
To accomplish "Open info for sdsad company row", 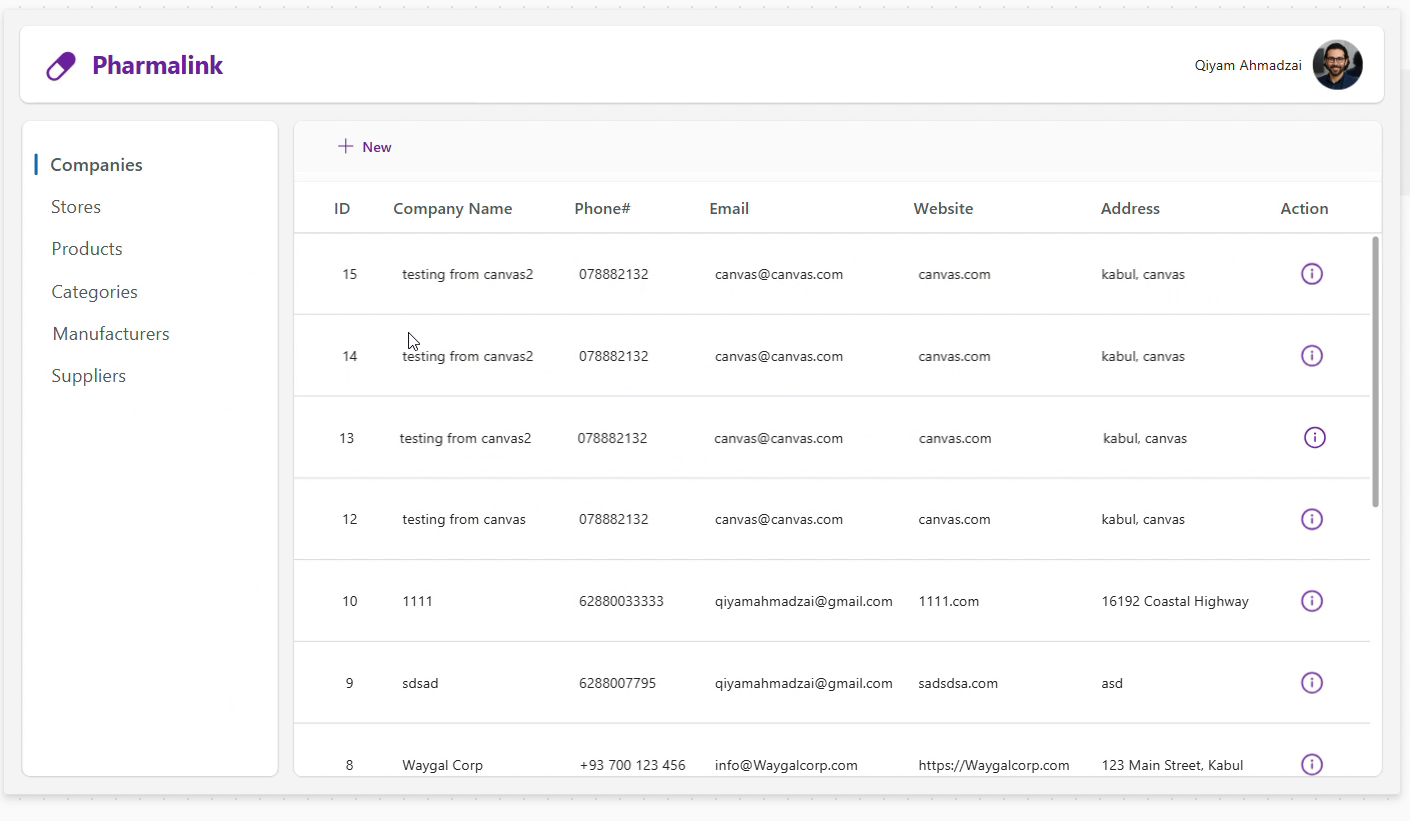I will click(x=1311, y=683).
